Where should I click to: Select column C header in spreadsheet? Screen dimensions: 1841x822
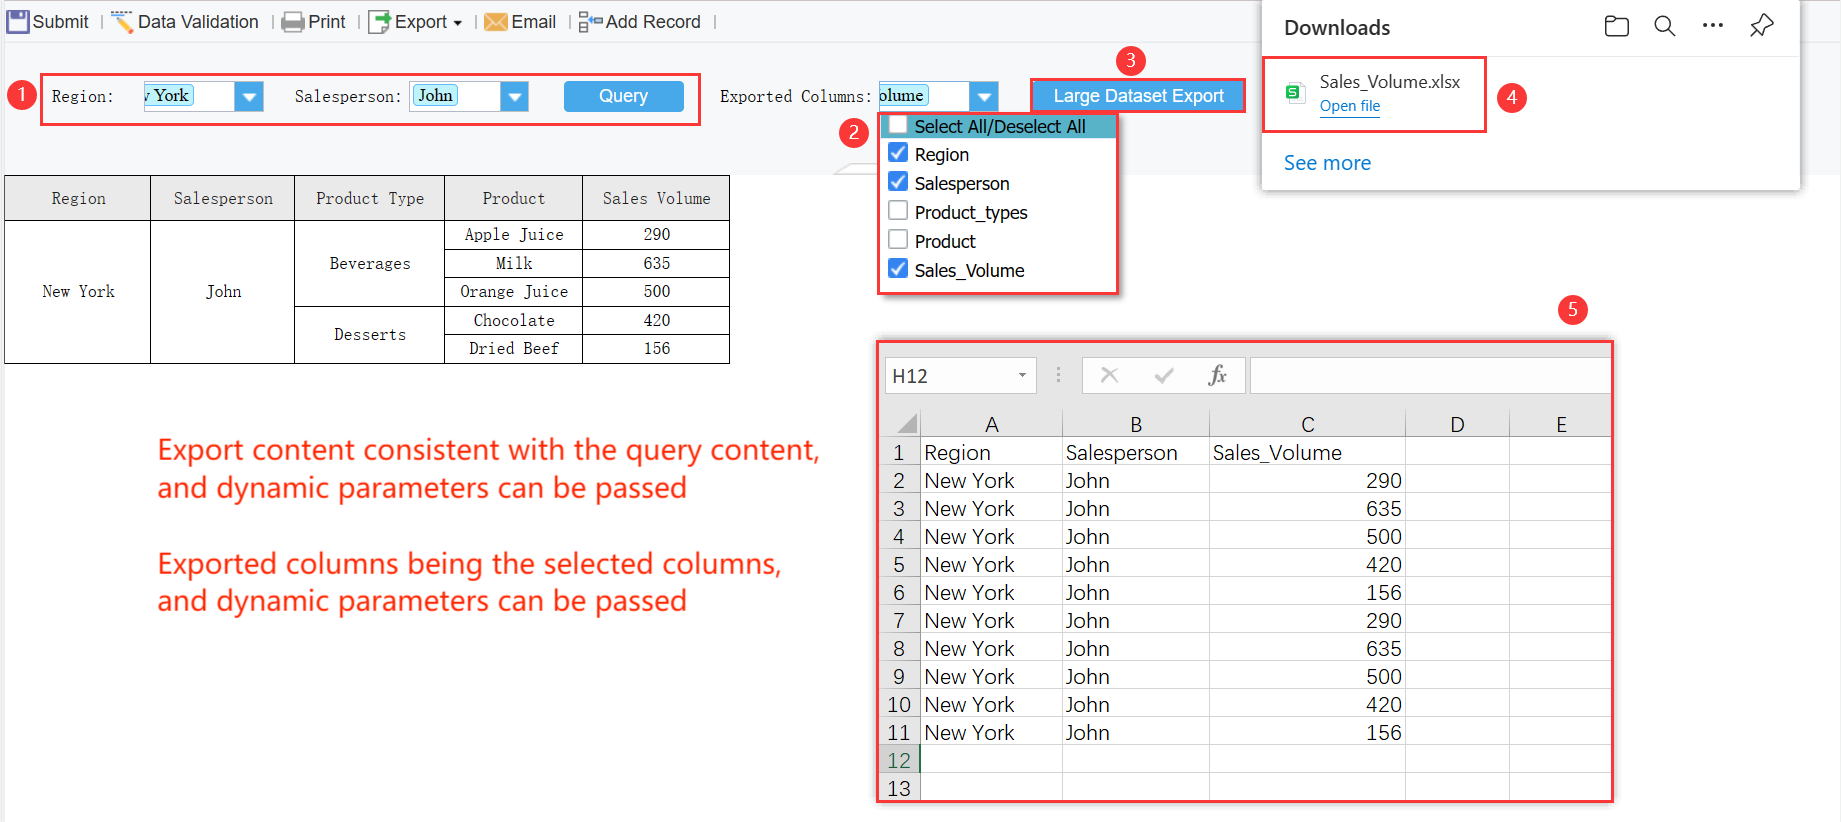(x=1307, y=424)
